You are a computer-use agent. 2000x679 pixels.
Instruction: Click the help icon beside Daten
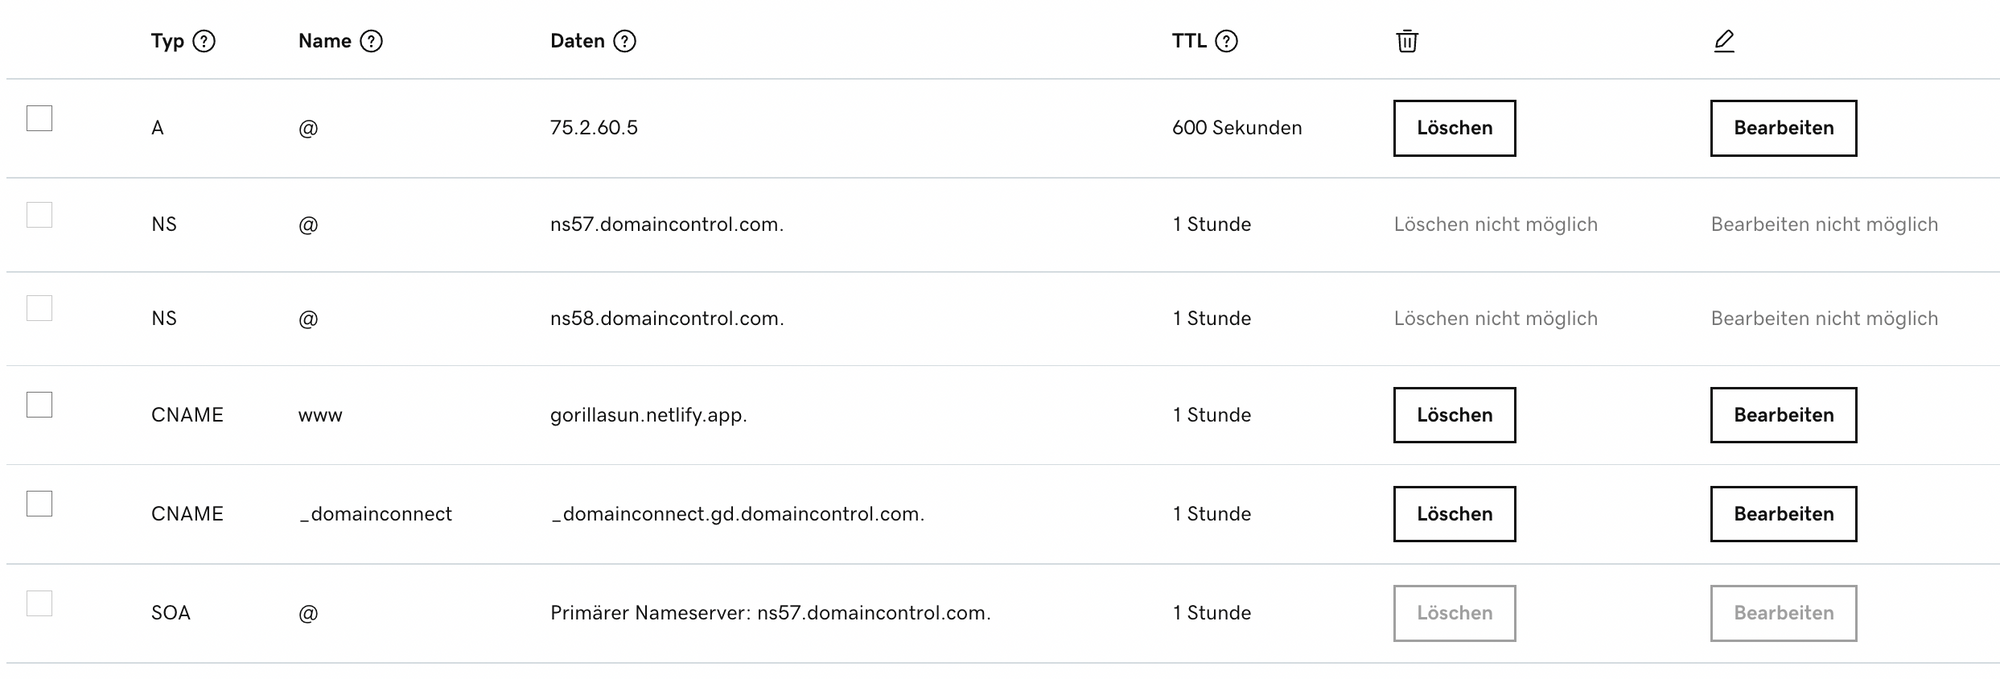(x=625, y=41)
